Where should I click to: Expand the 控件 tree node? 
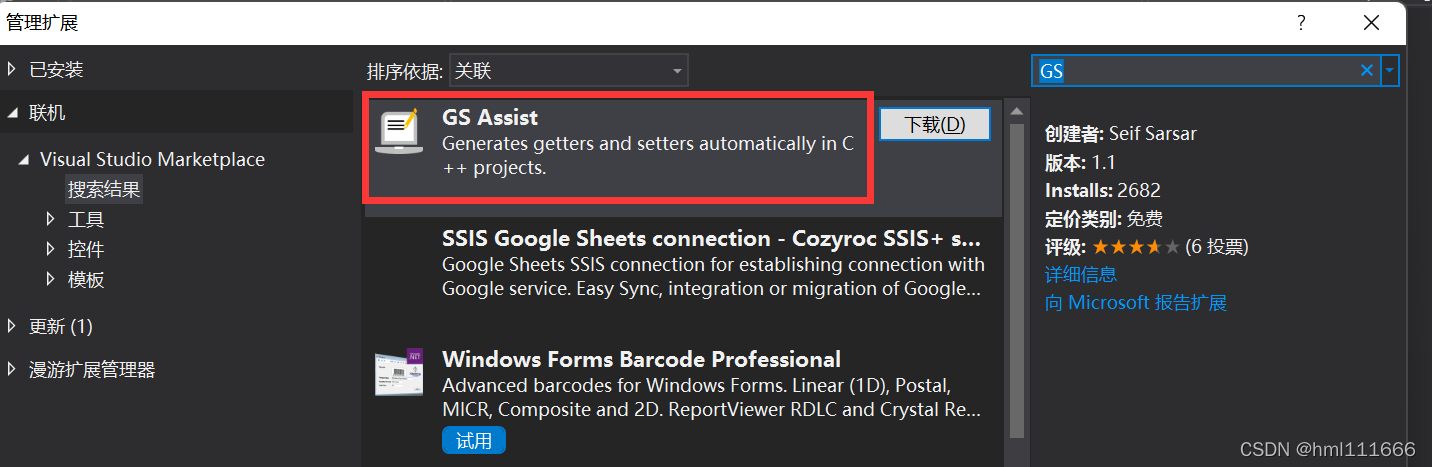pos(51,249)
